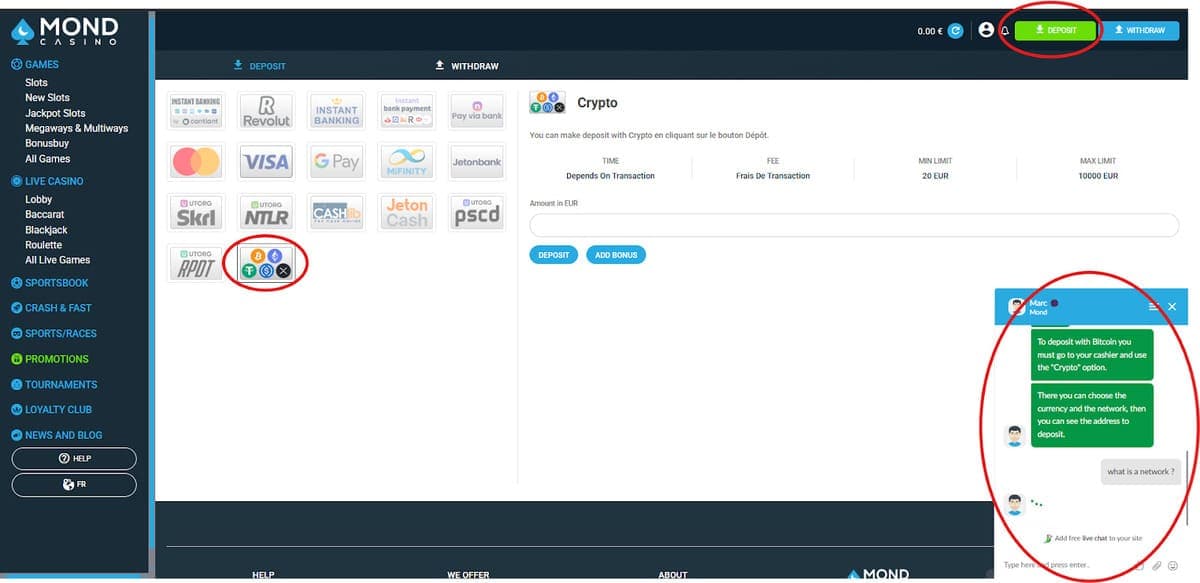Open the FR language selector
Viewport: 1200px width, 583px height.
point(74,485)
